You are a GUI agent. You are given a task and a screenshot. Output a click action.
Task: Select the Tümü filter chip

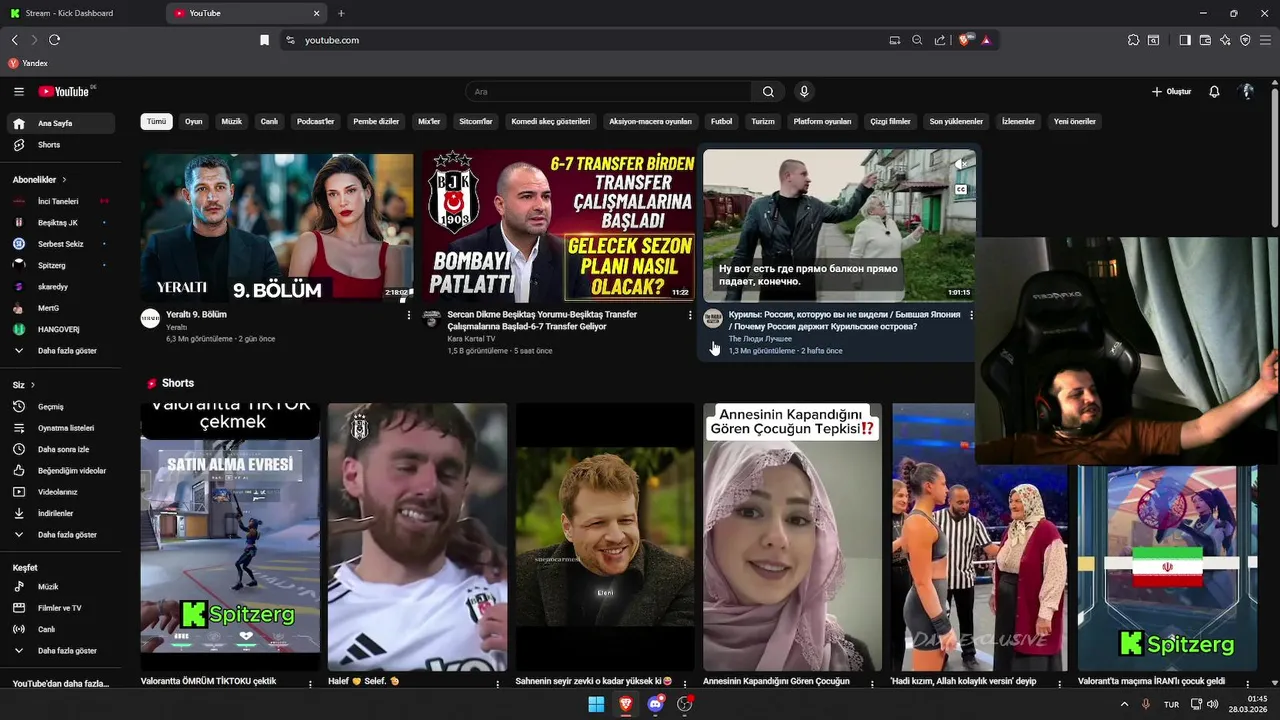click(x=157, y=121)
